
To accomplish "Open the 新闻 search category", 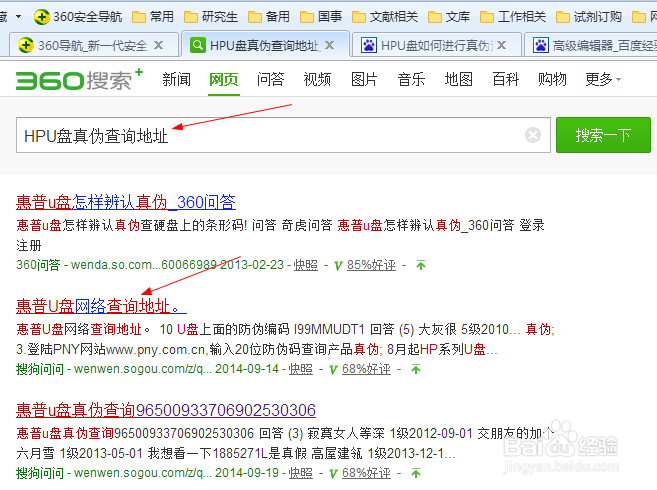I will pyautogui.click(x=176, y=79).
